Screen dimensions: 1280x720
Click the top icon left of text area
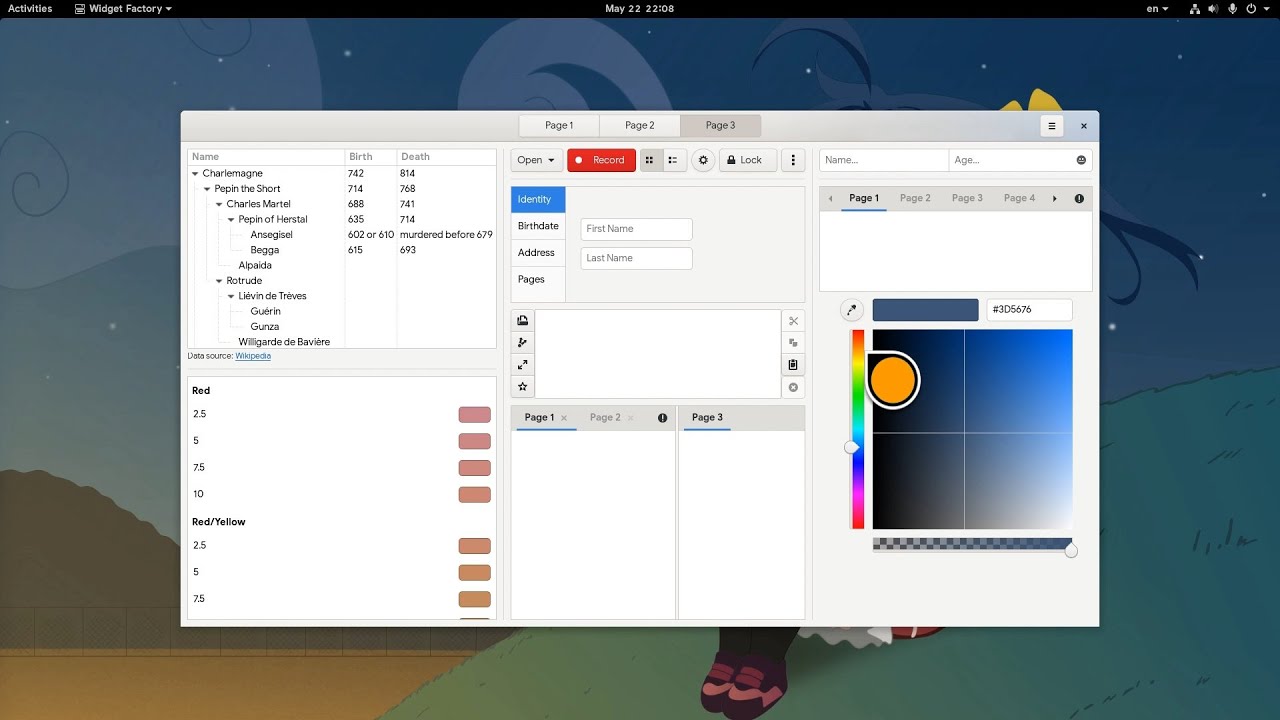522,321
